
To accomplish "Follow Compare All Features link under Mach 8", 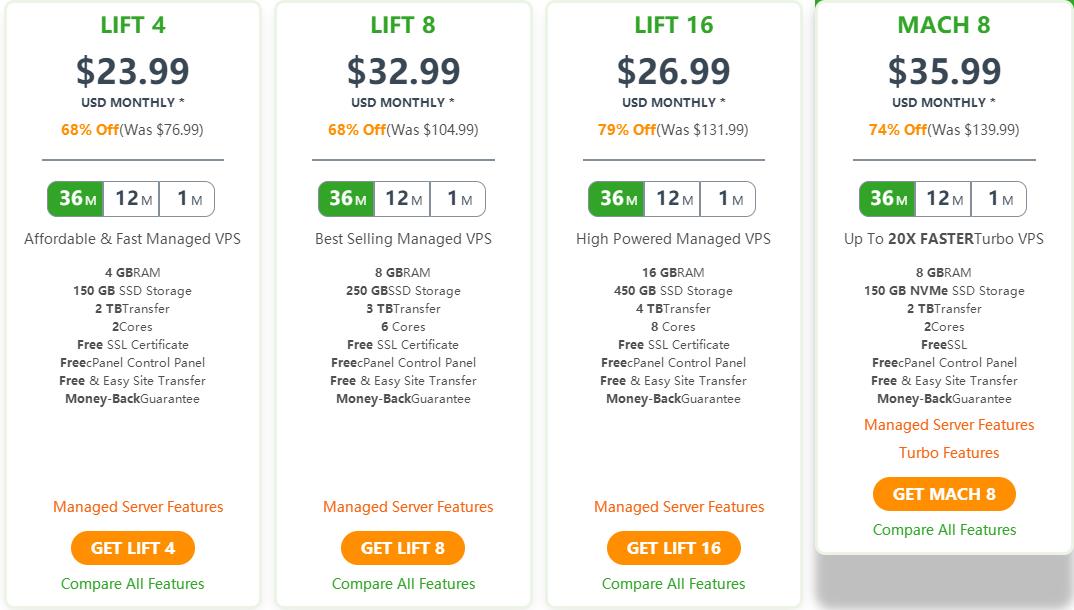I will pyautogui.click(x=944, y=530).
